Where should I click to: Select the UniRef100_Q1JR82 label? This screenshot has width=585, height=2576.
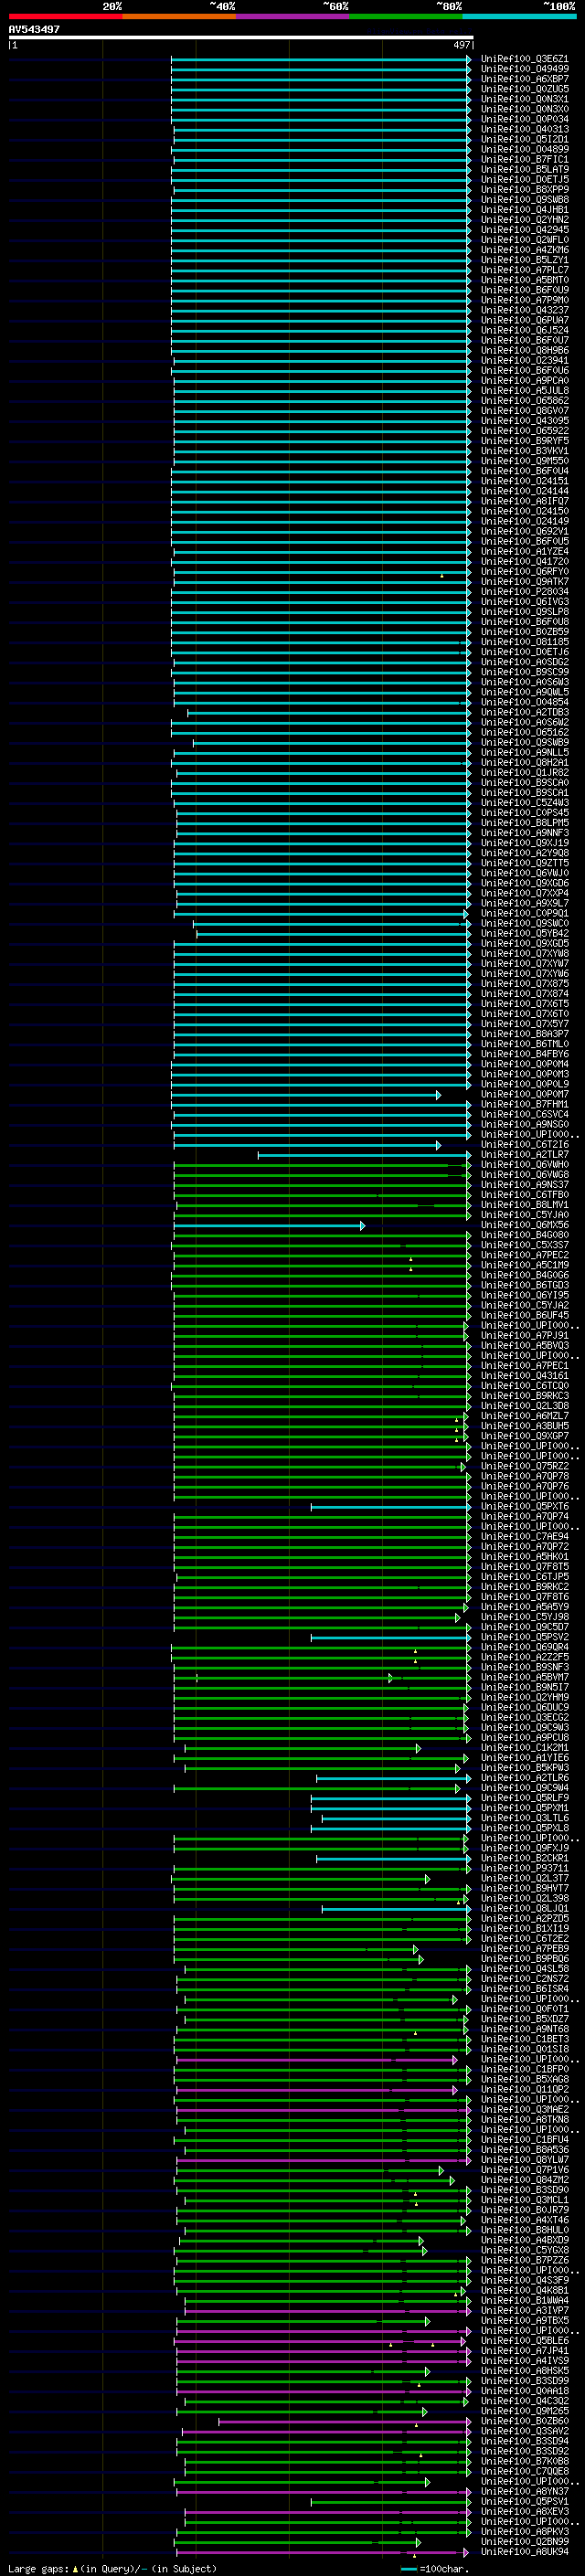(x=524, y=772)
